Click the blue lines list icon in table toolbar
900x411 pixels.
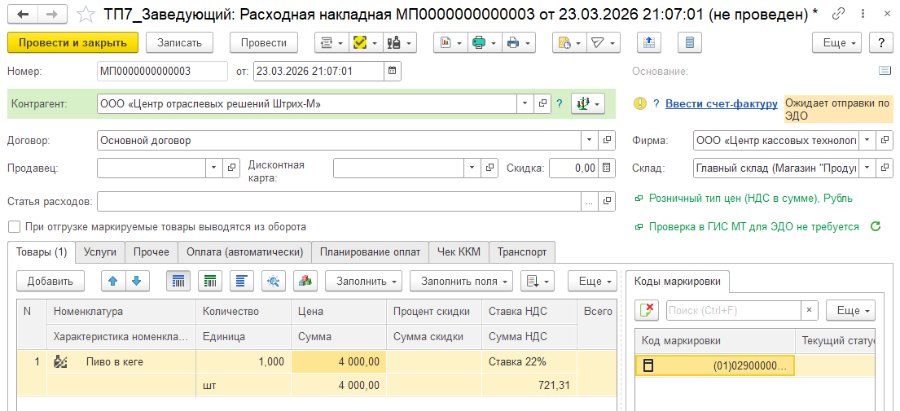(242, 281)
